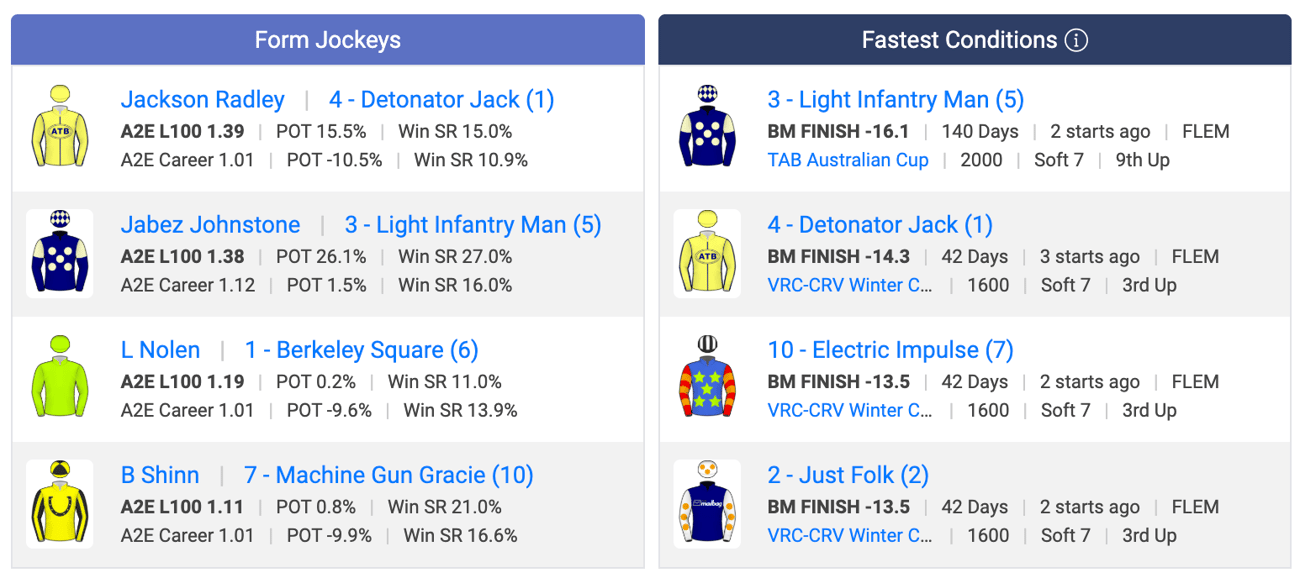Click L Nolen's lime green silks icon

pos(60,378)
